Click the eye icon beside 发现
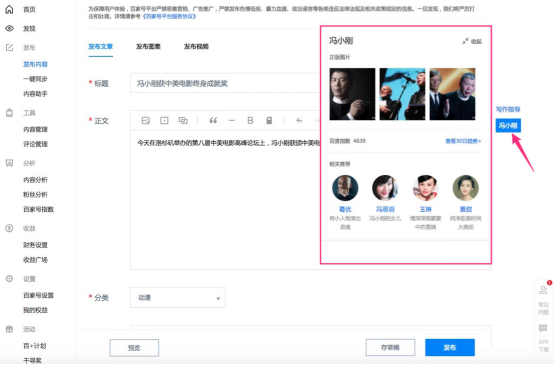This screenshot has width=554, height=365. coord(10,29)
